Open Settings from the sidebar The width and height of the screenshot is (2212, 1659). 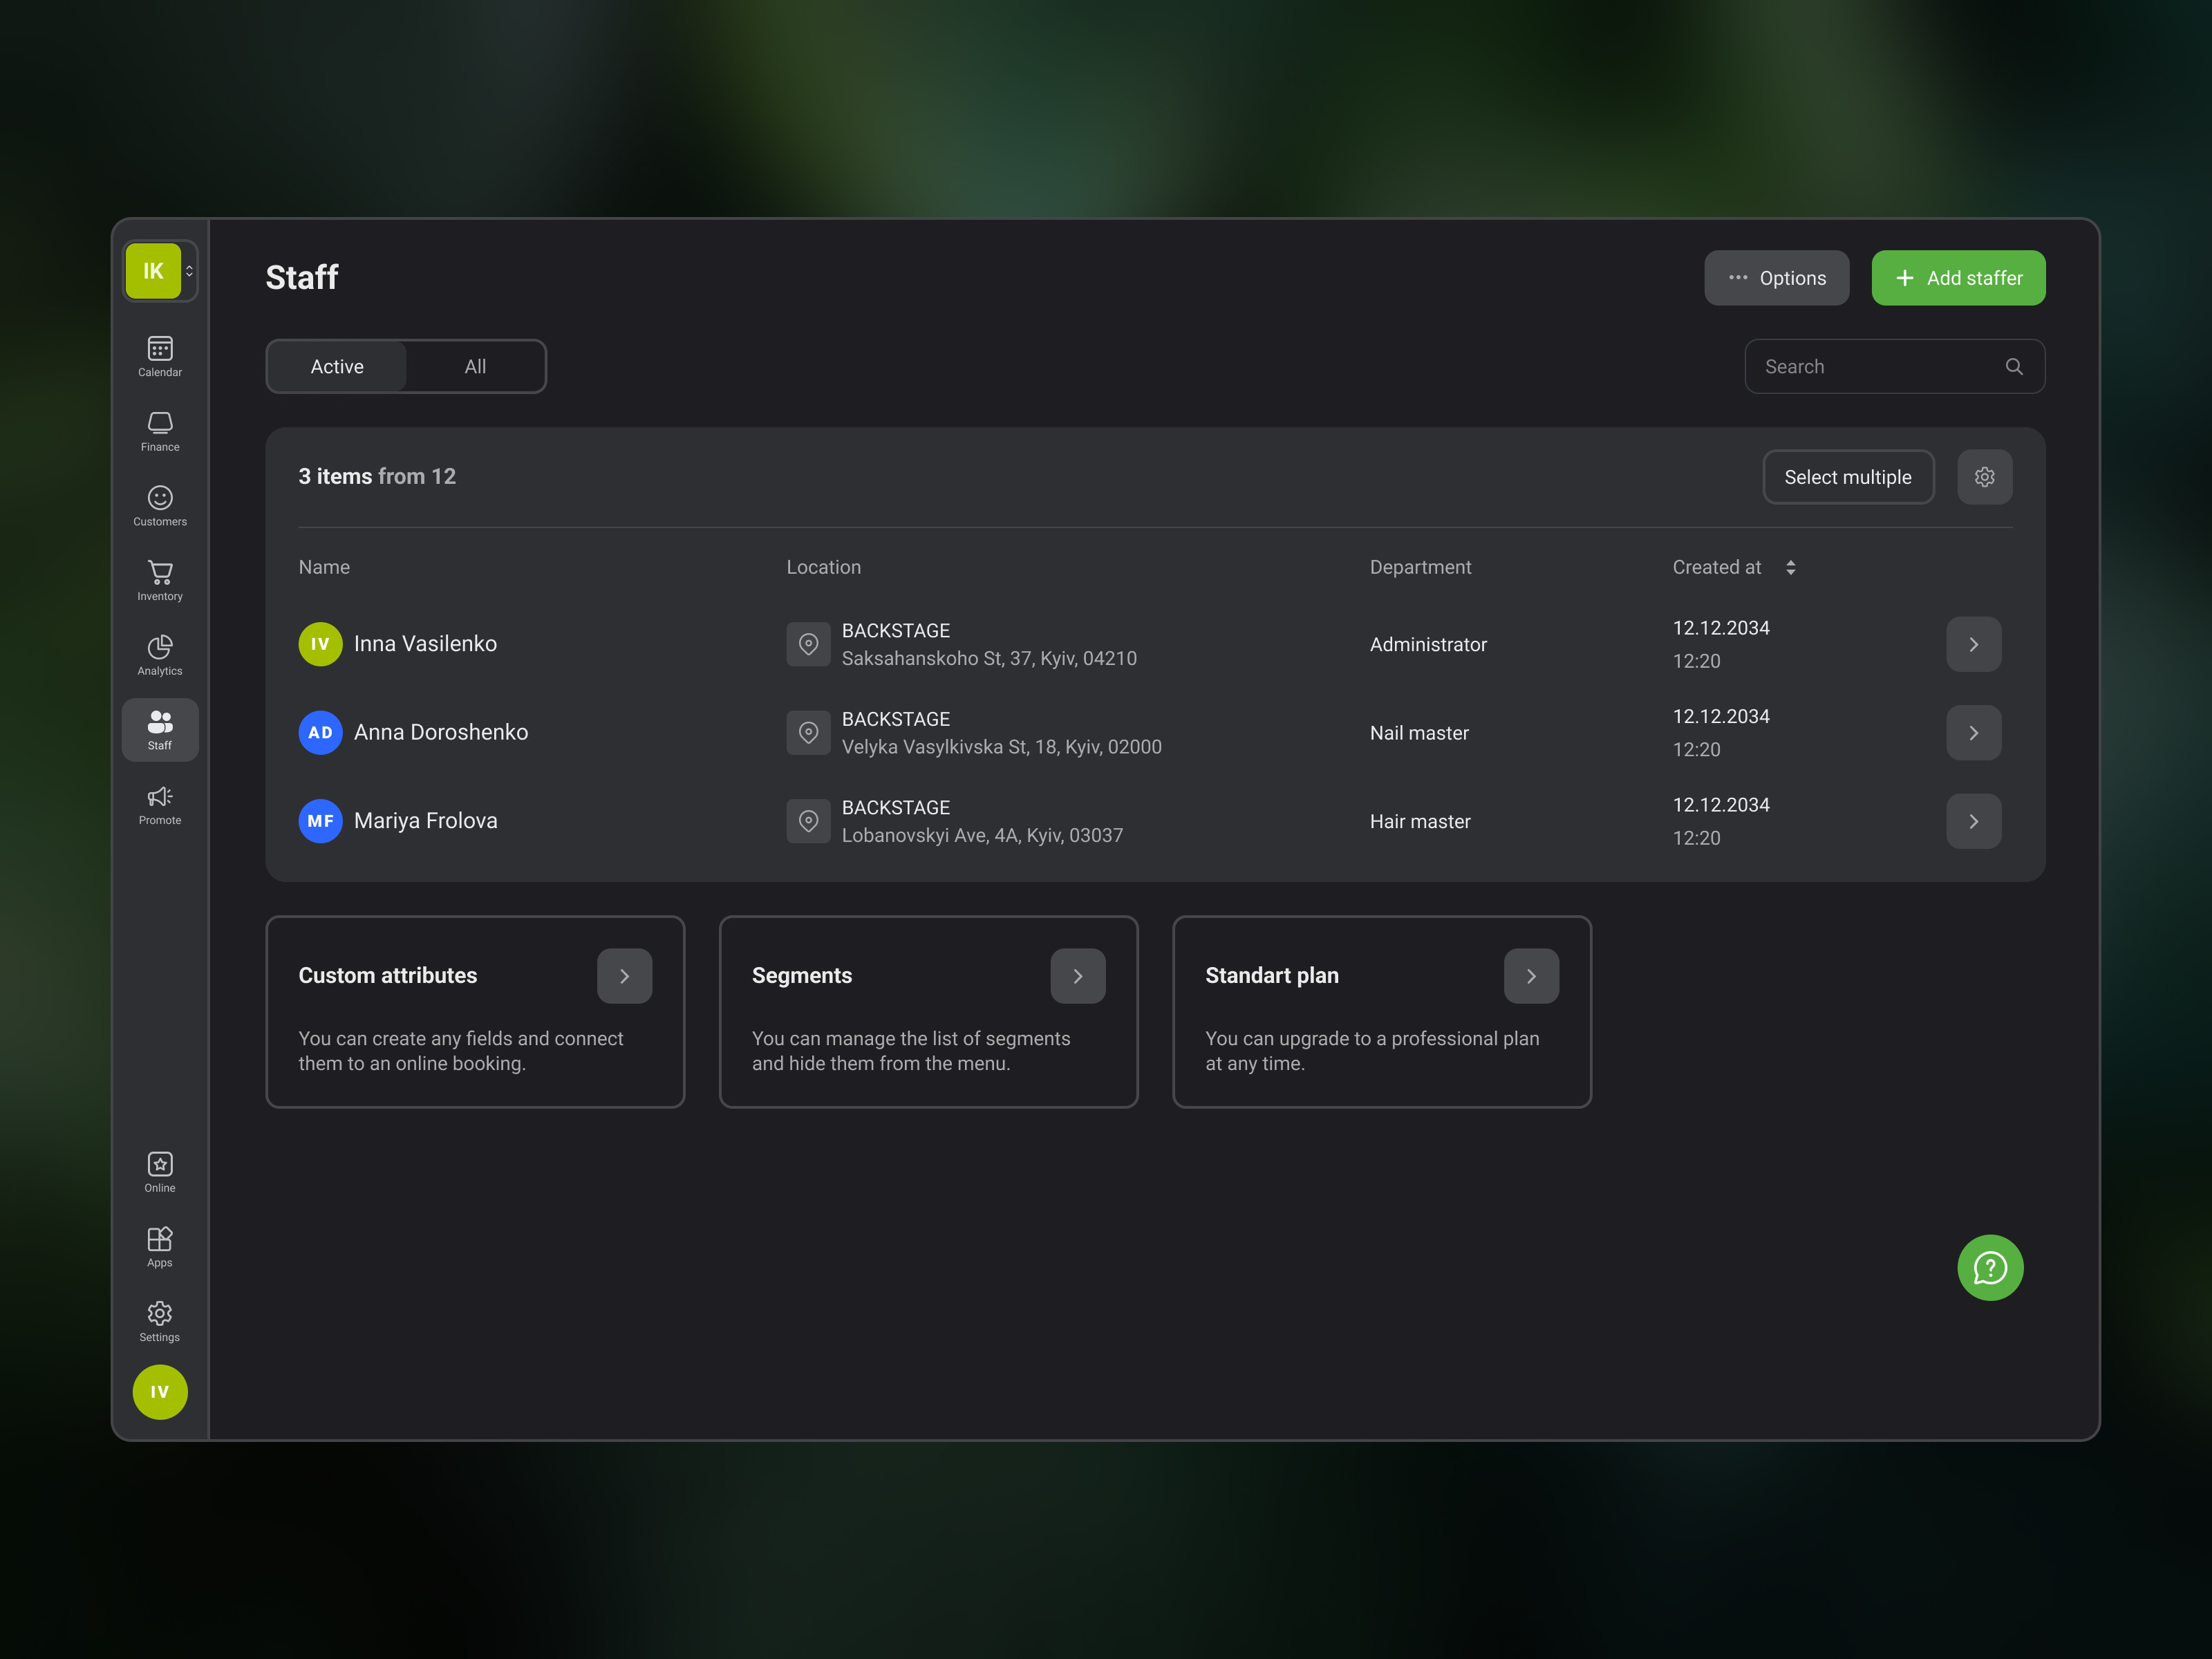(159, 1320)
